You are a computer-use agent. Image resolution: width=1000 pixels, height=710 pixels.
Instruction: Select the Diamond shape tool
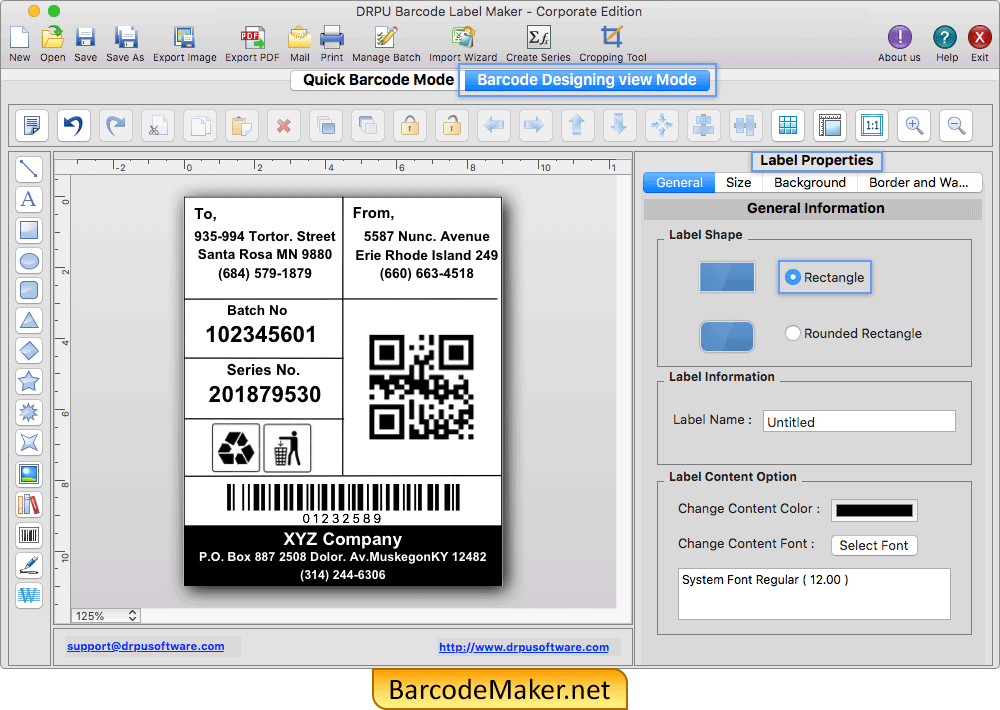coord(29,351)
